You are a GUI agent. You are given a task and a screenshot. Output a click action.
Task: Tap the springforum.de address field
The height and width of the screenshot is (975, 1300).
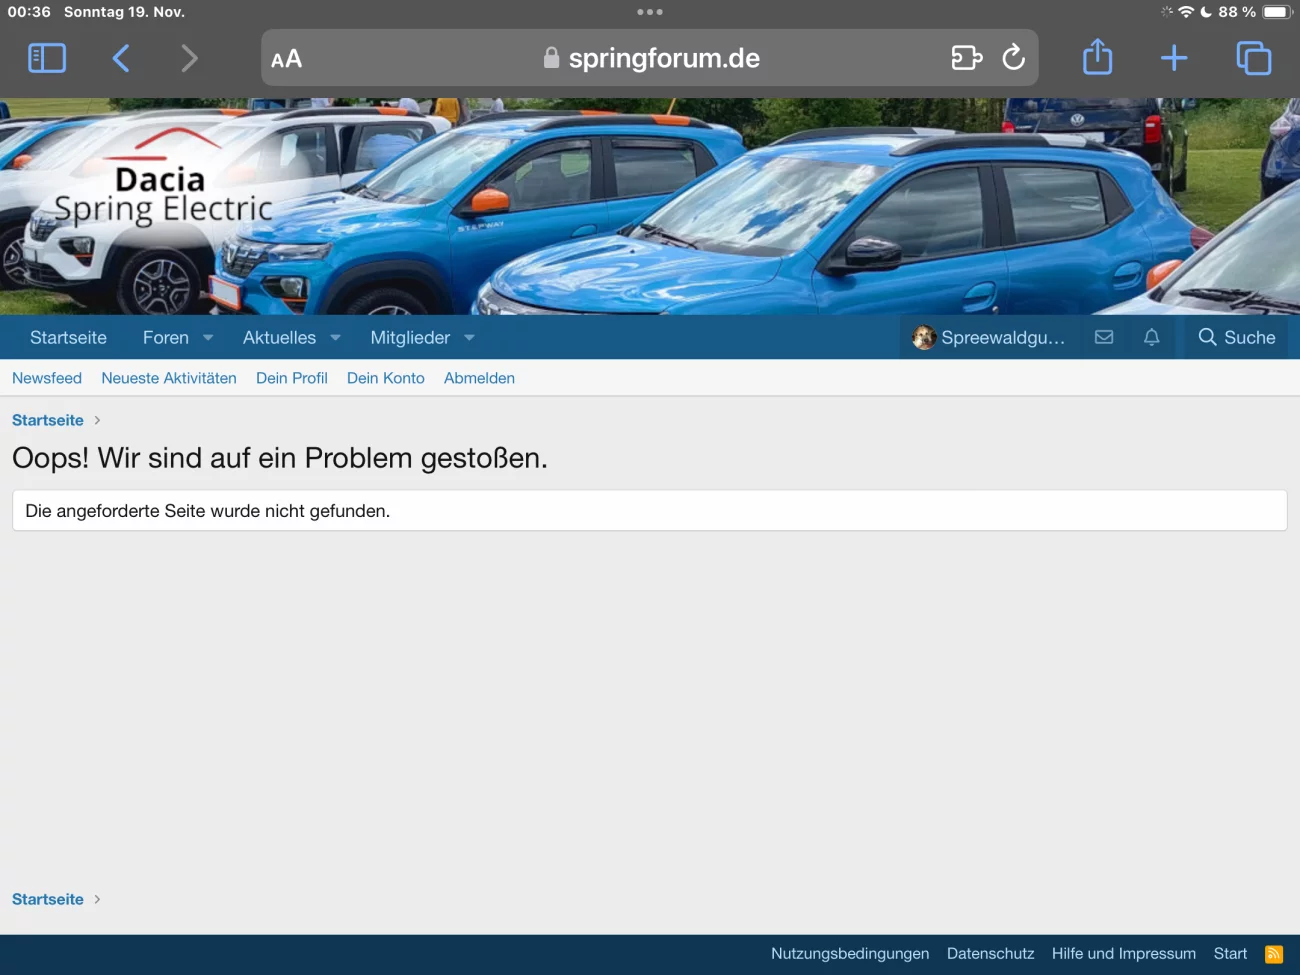663,59
